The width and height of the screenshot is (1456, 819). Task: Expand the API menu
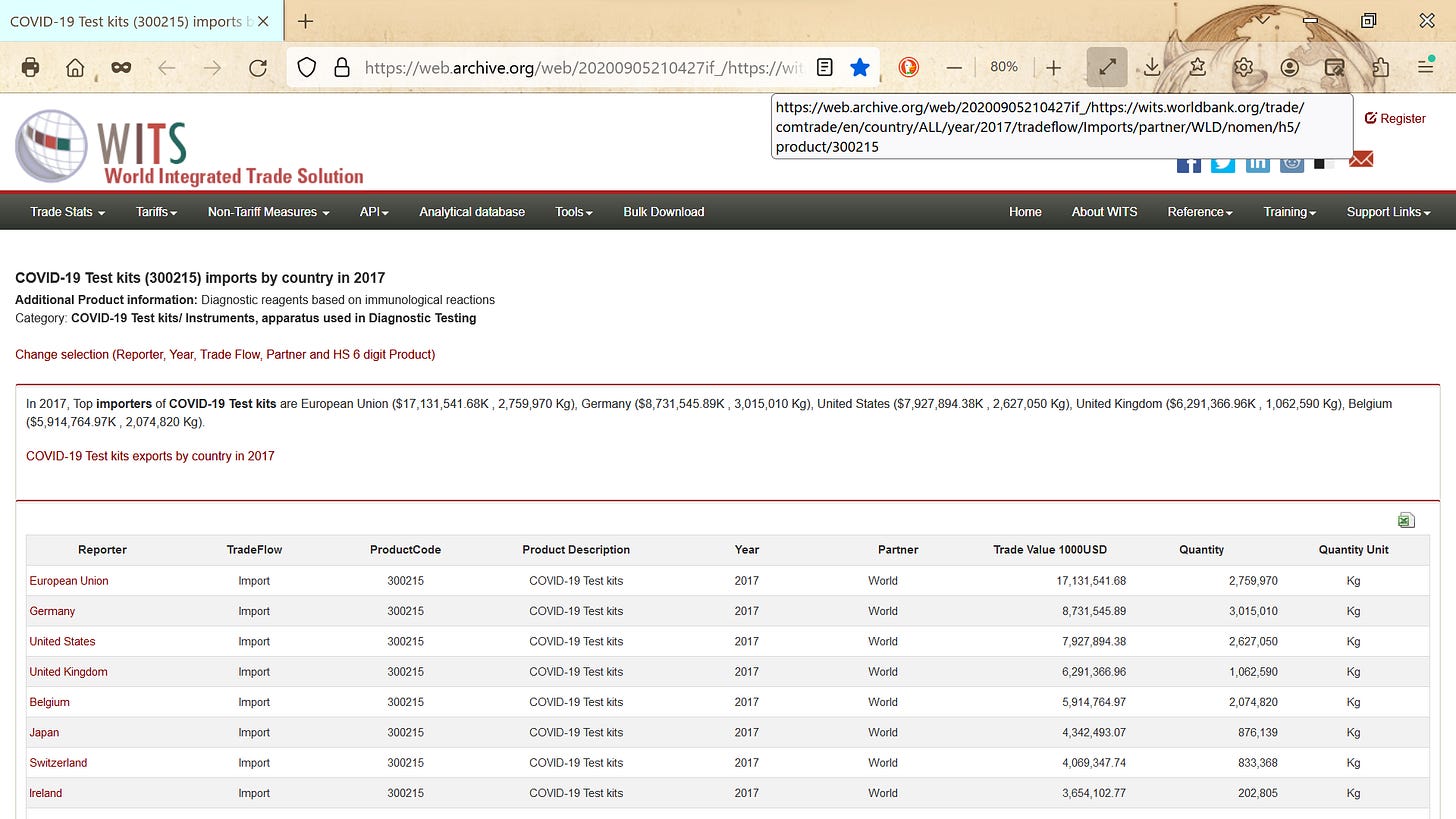pyautogui.click(x=374, y=212)
